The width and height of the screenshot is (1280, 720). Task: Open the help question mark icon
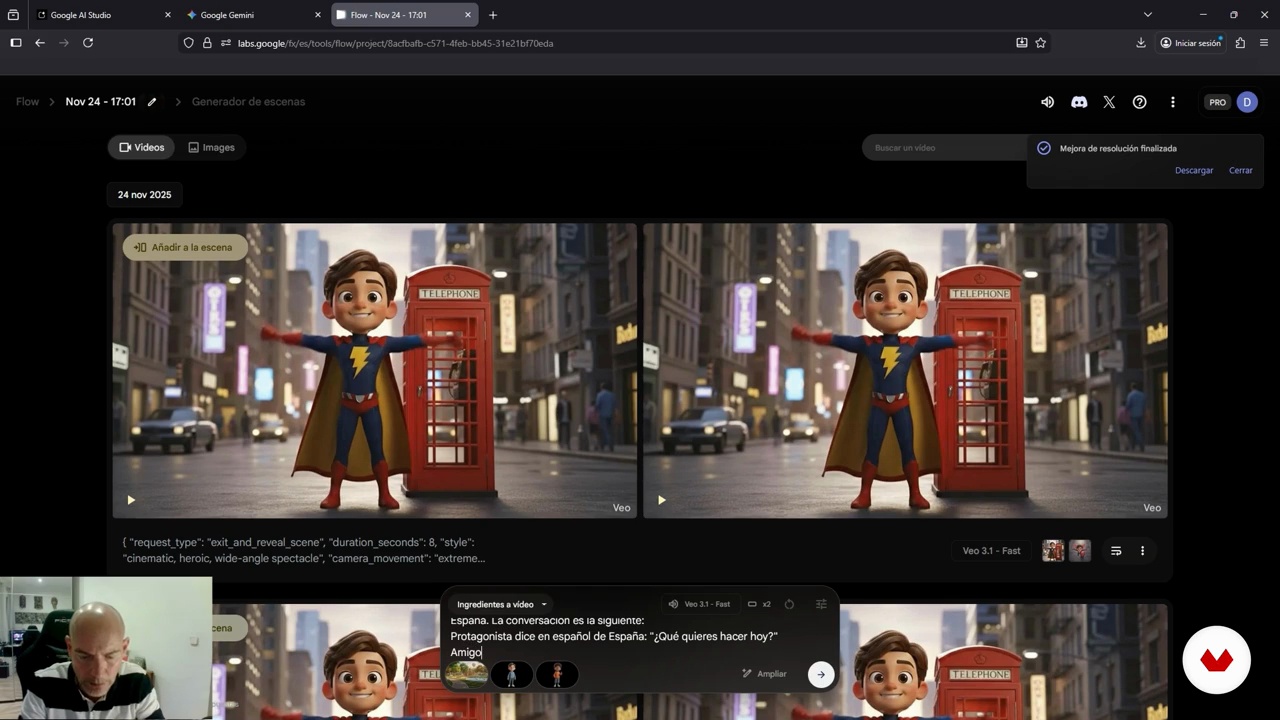1139,102
